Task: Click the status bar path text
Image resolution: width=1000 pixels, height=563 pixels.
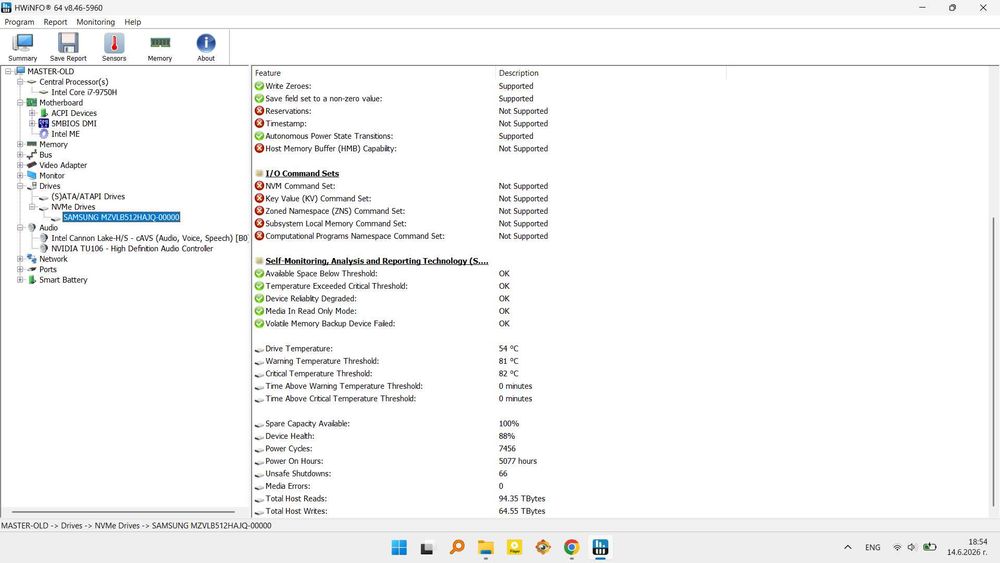Action: point(136,525)
